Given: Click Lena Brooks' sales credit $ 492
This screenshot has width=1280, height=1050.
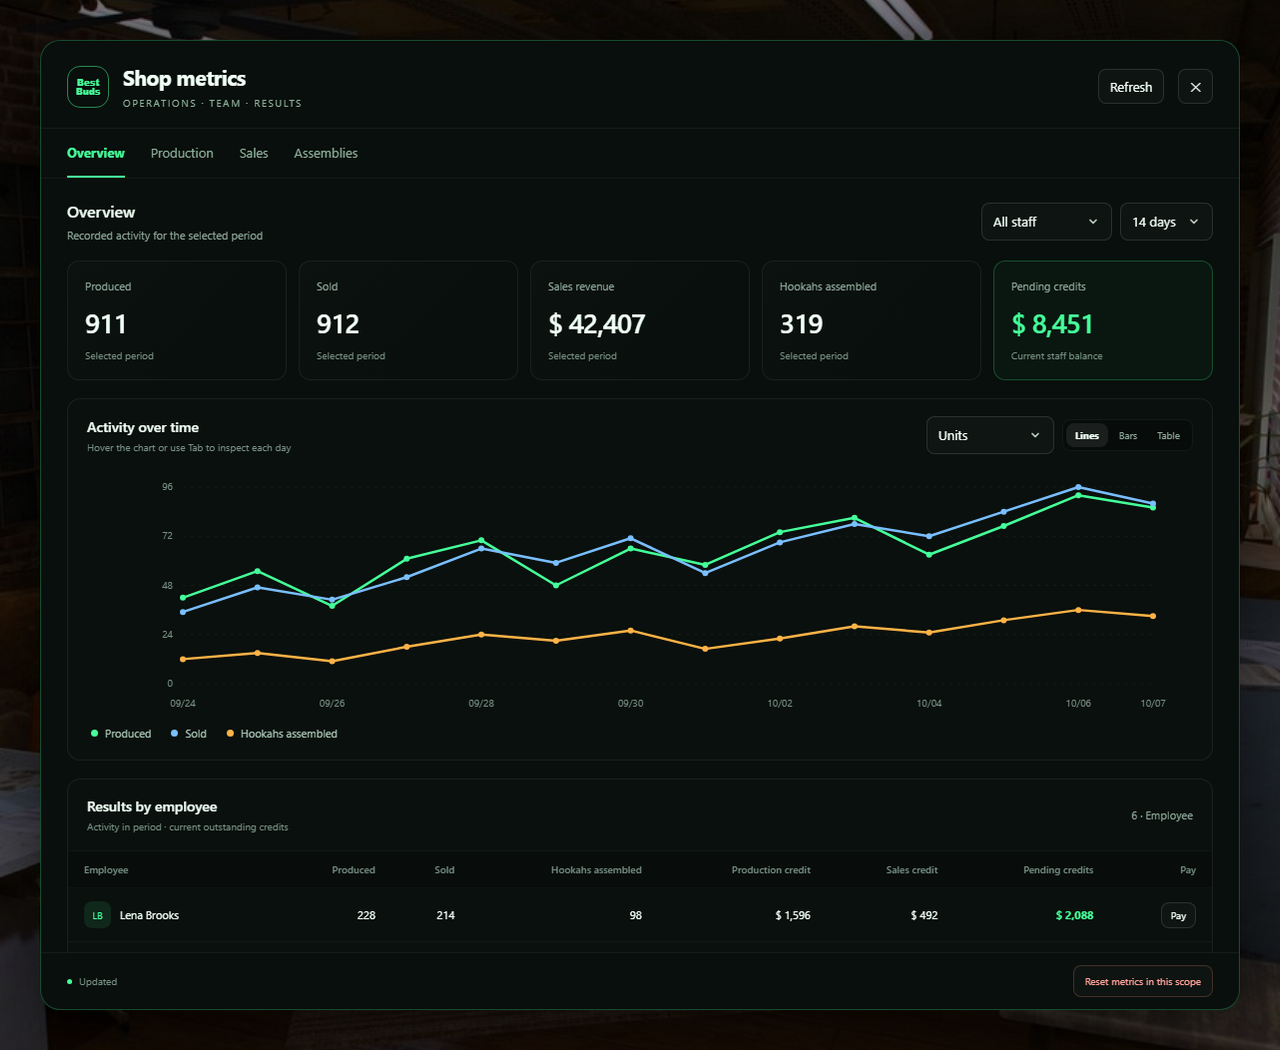Looking at the screenshot, I should pyautogui.click(x=924, y=915).
